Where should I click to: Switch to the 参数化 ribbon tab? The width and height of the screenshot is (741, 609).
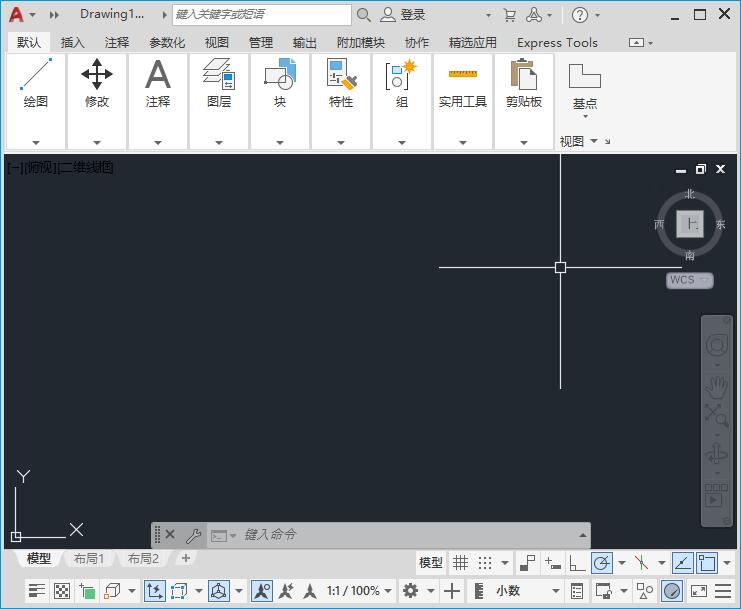click(x=167, y=43)
